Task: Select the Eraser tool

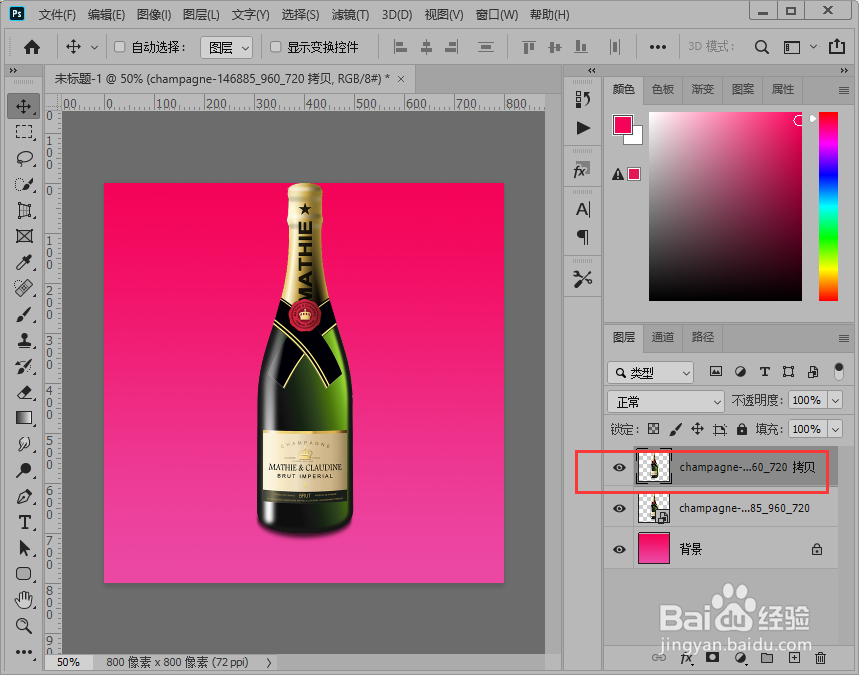Action: click(x=24, y=392)
